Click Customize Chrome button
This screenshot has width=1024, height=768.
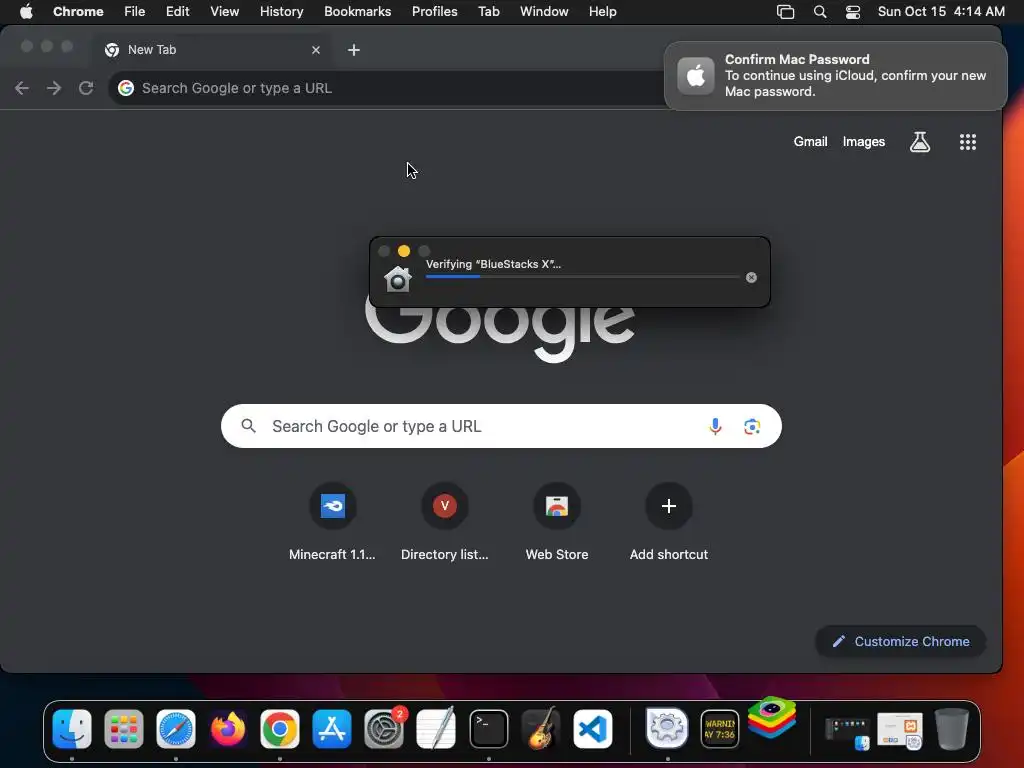(900, 641)
